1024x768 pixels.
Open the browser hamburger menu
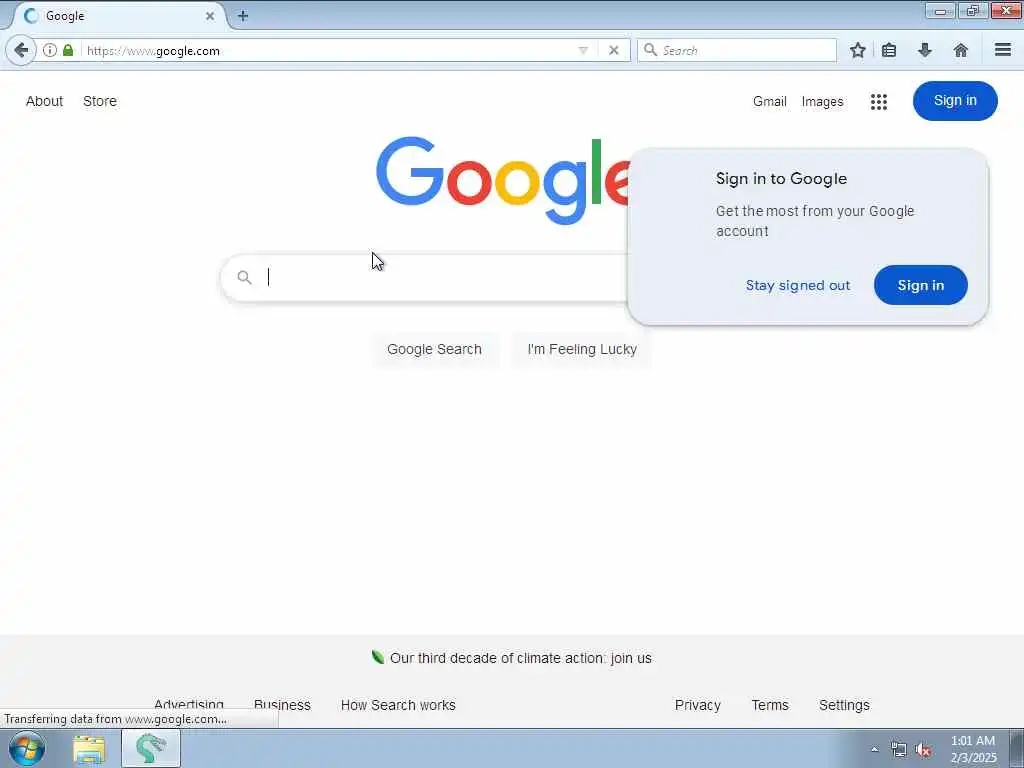click(x=1003, y=50)
